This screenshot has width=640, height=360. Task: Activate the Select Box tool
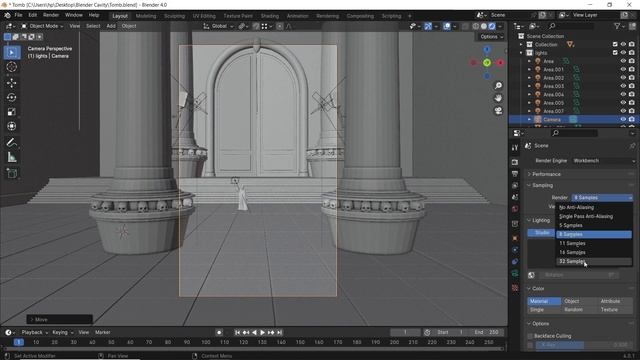[x=11, y=53]
